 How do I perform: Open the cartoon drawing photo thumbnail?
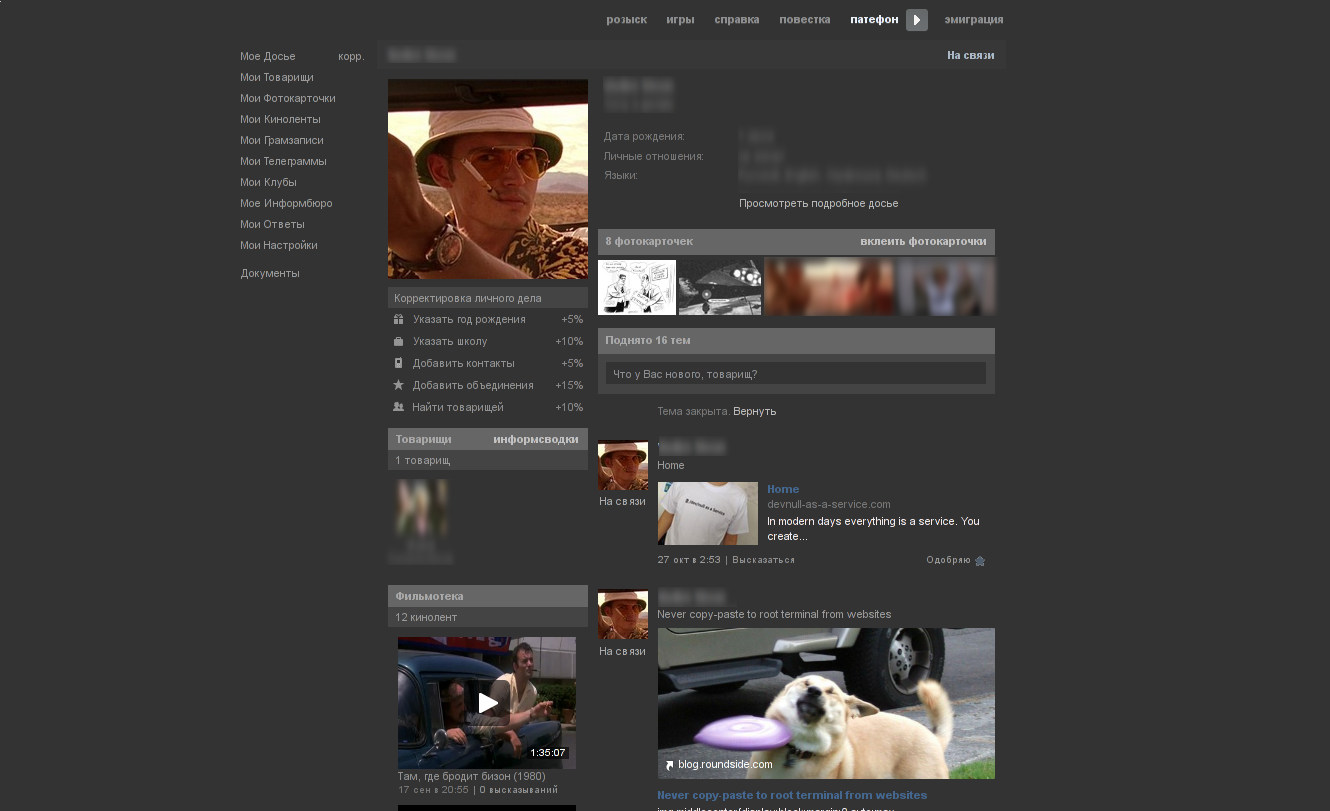coord(637,287)
